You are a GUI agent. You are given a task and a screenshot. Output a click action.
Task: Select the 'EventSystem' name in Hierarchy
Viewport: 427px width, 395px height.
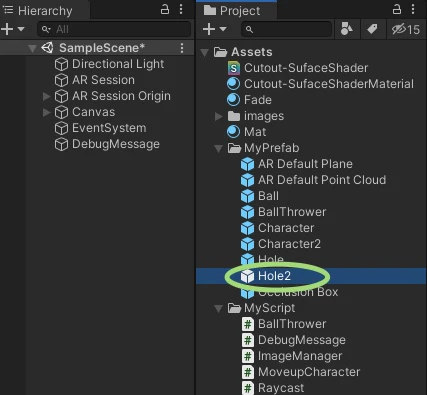(x=109, y=128)
